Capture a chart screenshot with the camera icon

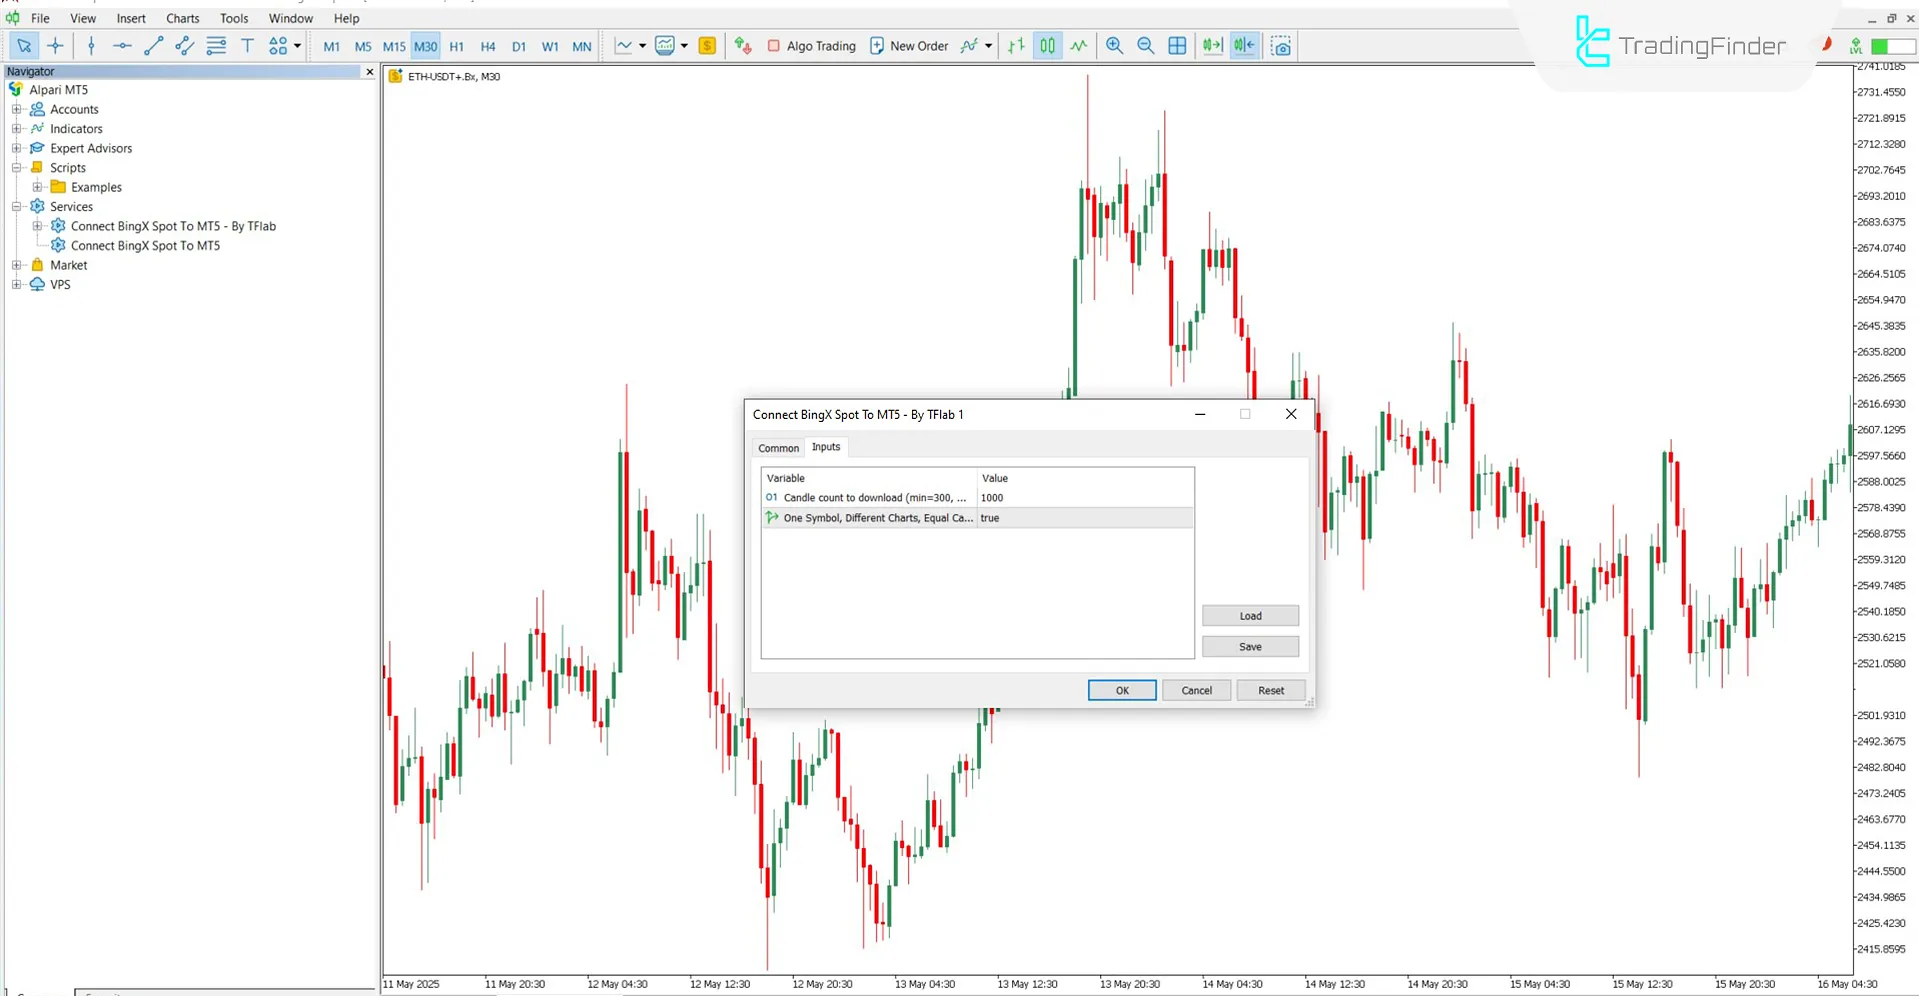(1281, 46)
